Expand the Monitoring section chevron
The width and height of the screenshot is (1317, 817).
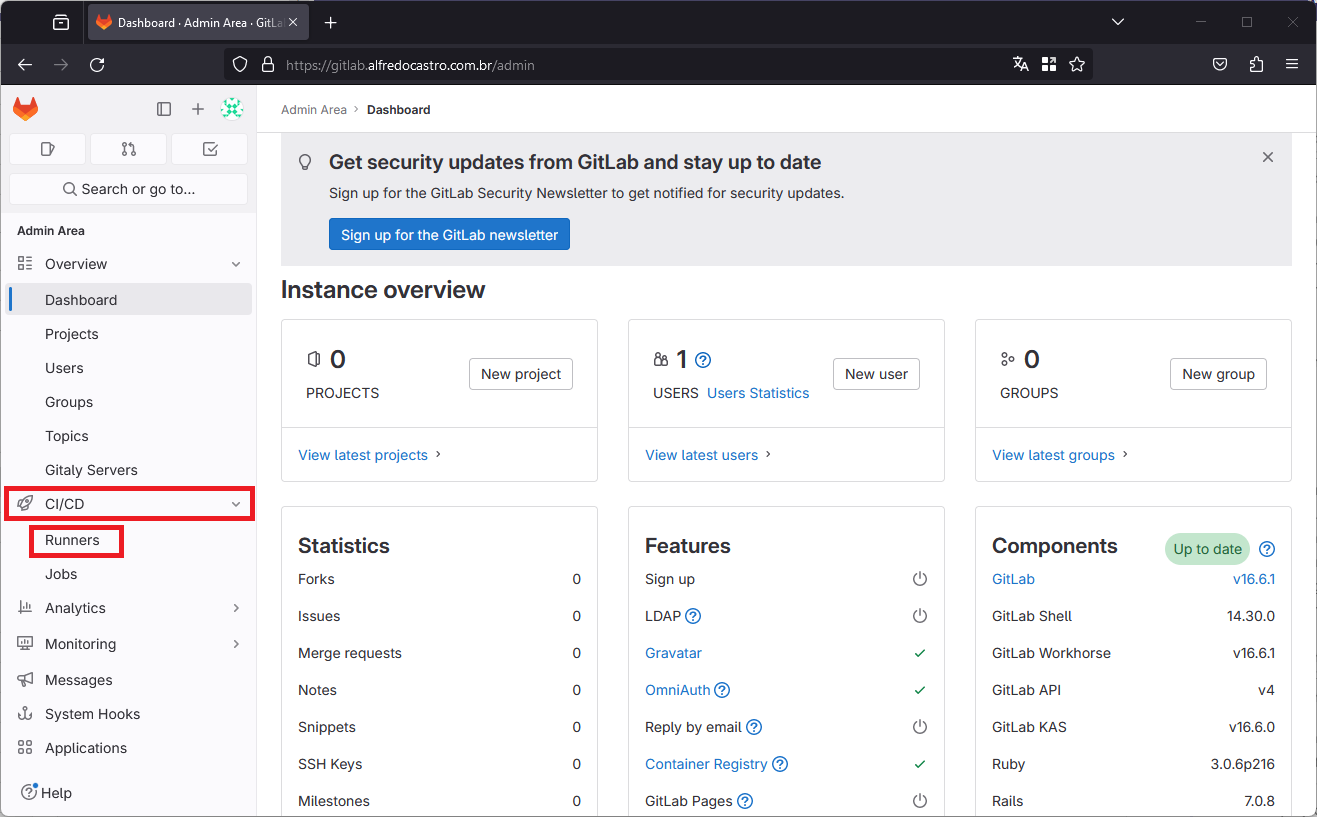(236, 644)
